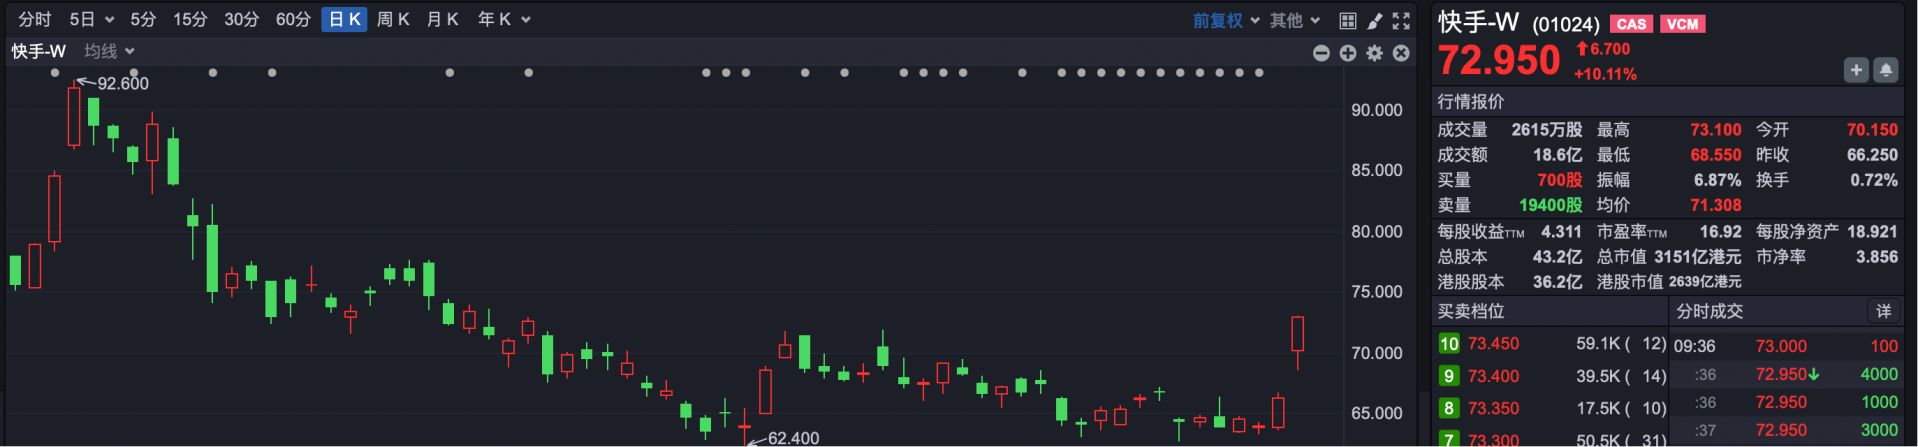Click the 详 details button for trades
The image size is (1918, 447).
click(1883, 311)
